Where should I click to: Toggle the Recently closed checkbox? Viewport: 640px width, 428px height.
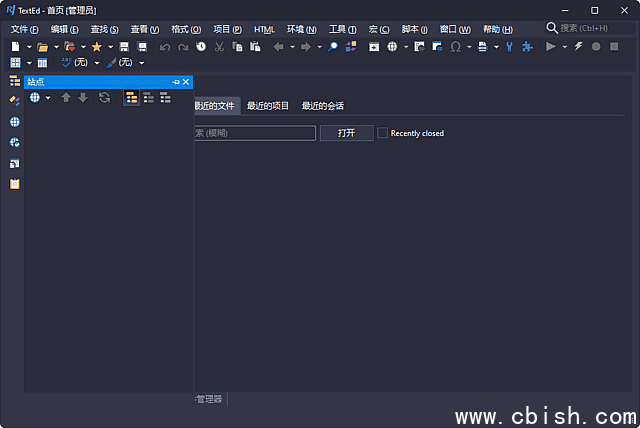382,133
